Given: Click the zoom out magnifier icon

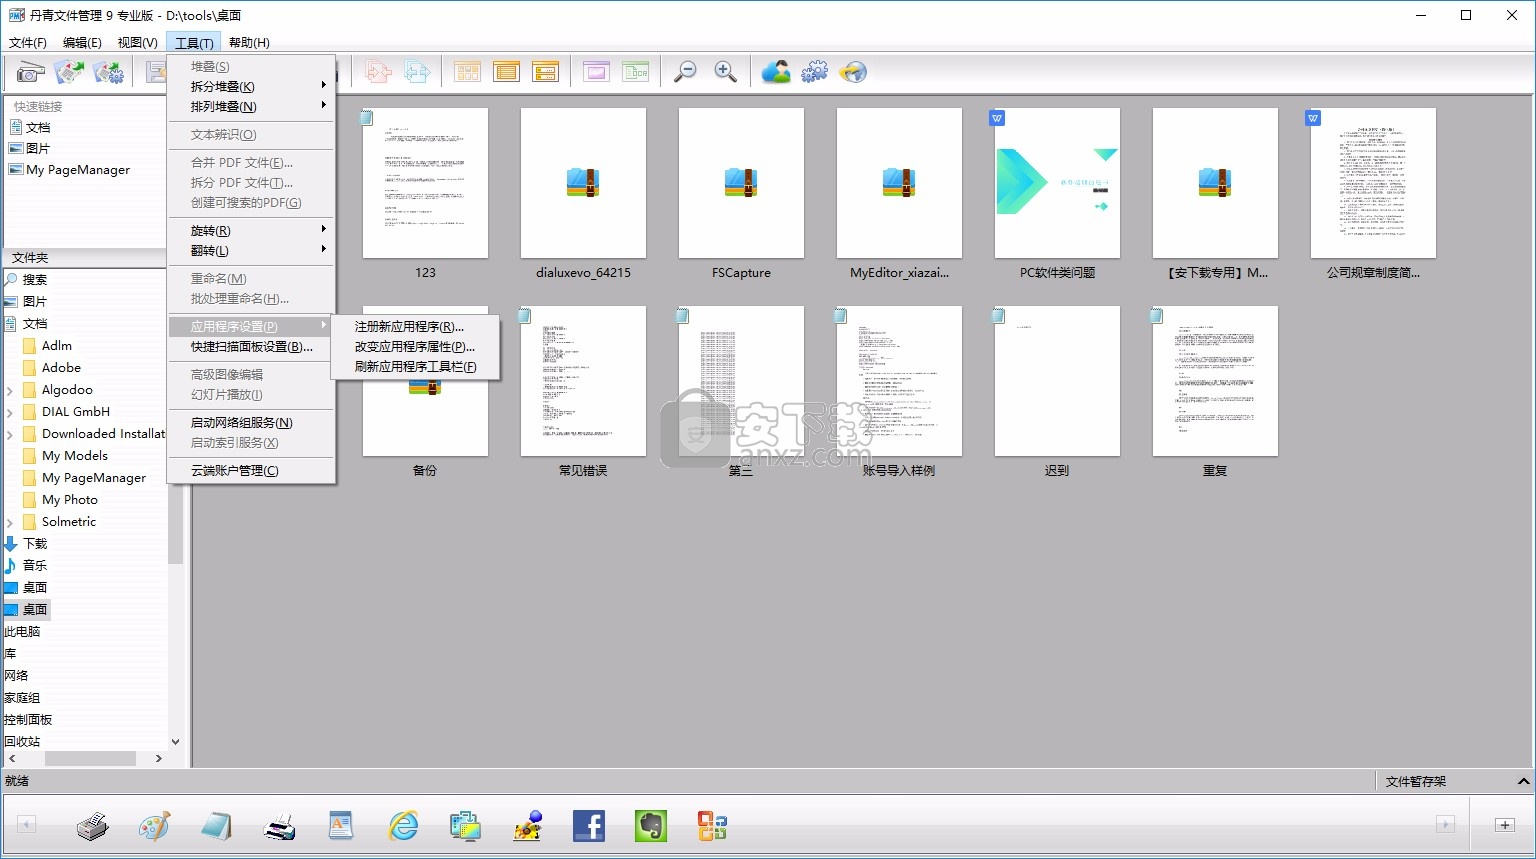Looking at the screenshot, I should click(686, 72).
